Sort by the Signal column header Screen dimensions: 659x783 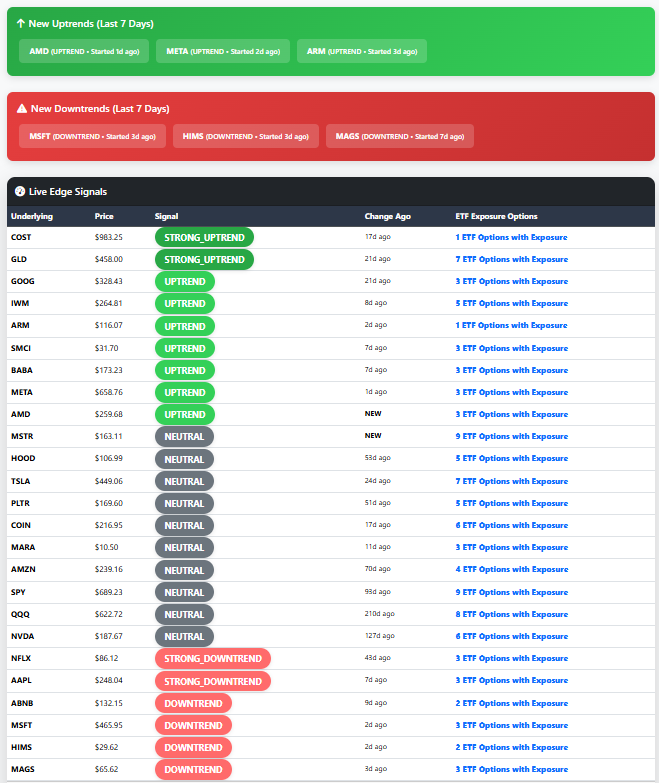pos(166,216)
